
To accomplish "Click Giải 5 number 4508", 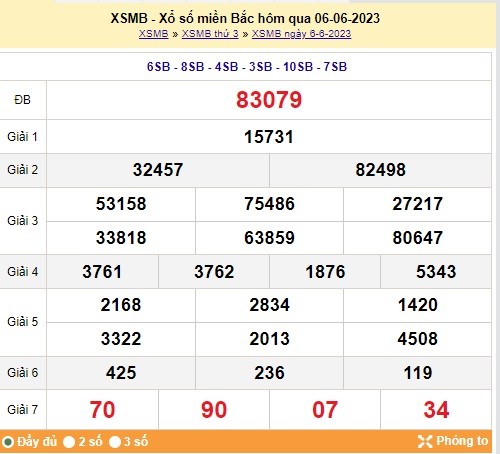I will click(x=417, y=339).
